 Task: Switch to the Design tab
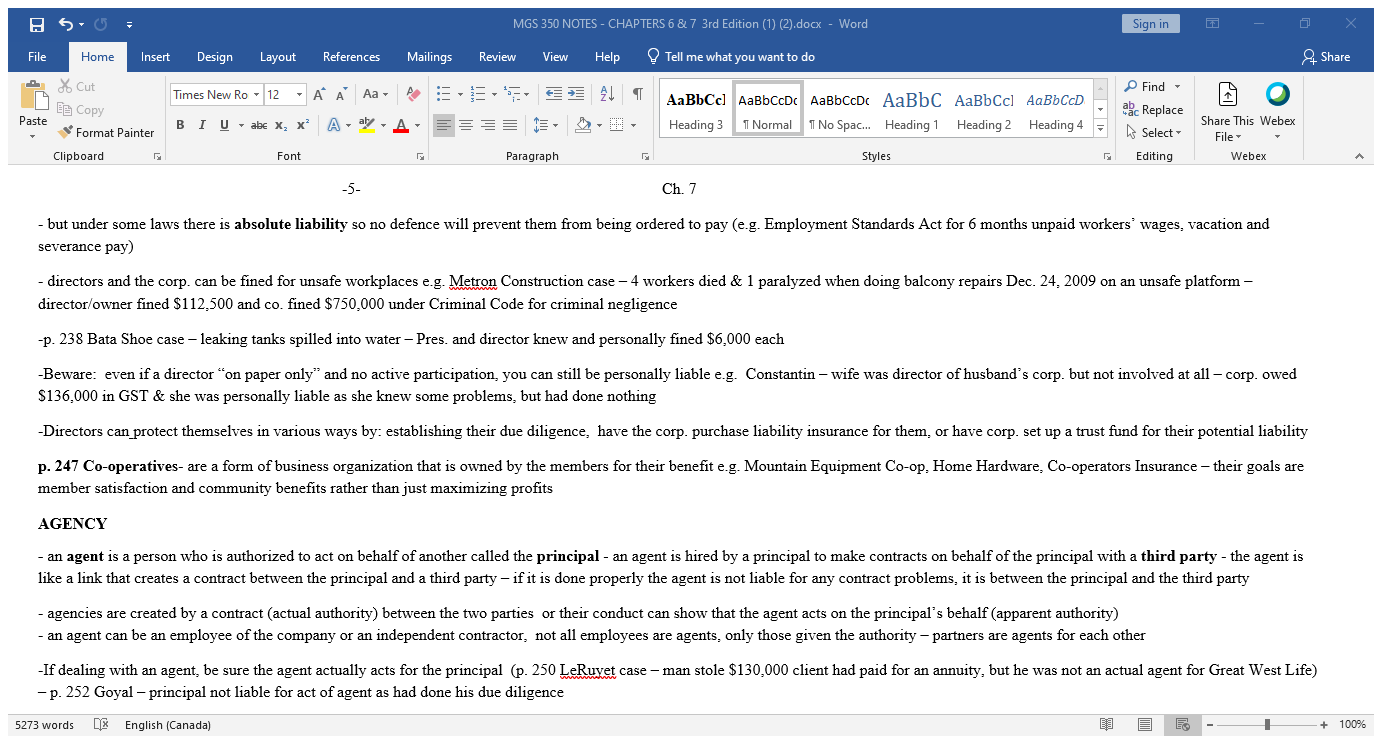pos(214,57)
